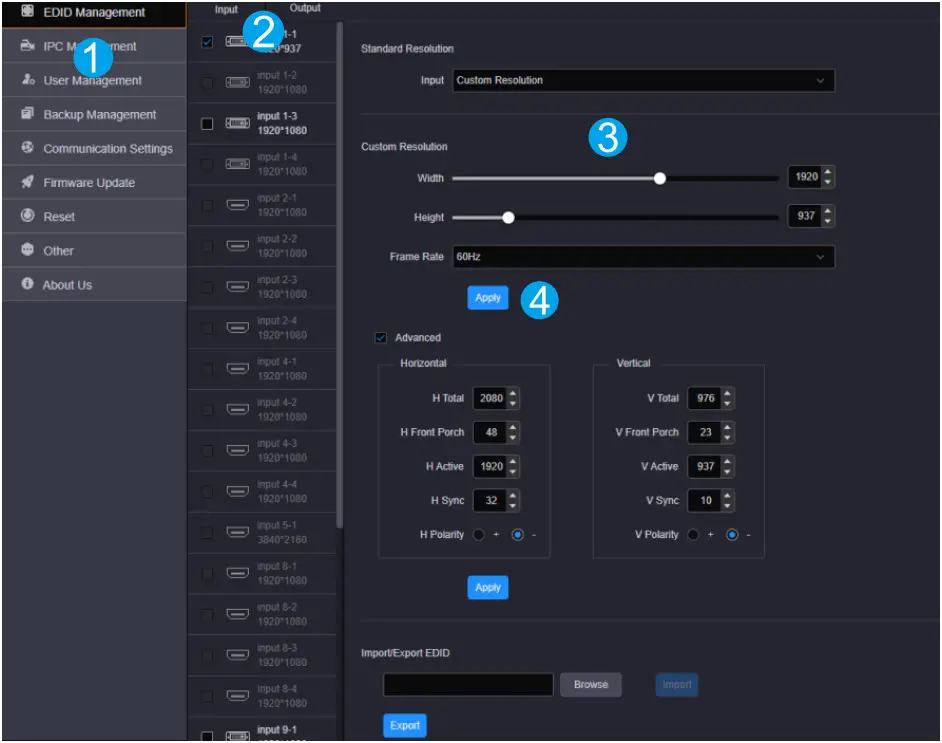Open the Frame Rate 60Hz dropdown

click(643, 257)
